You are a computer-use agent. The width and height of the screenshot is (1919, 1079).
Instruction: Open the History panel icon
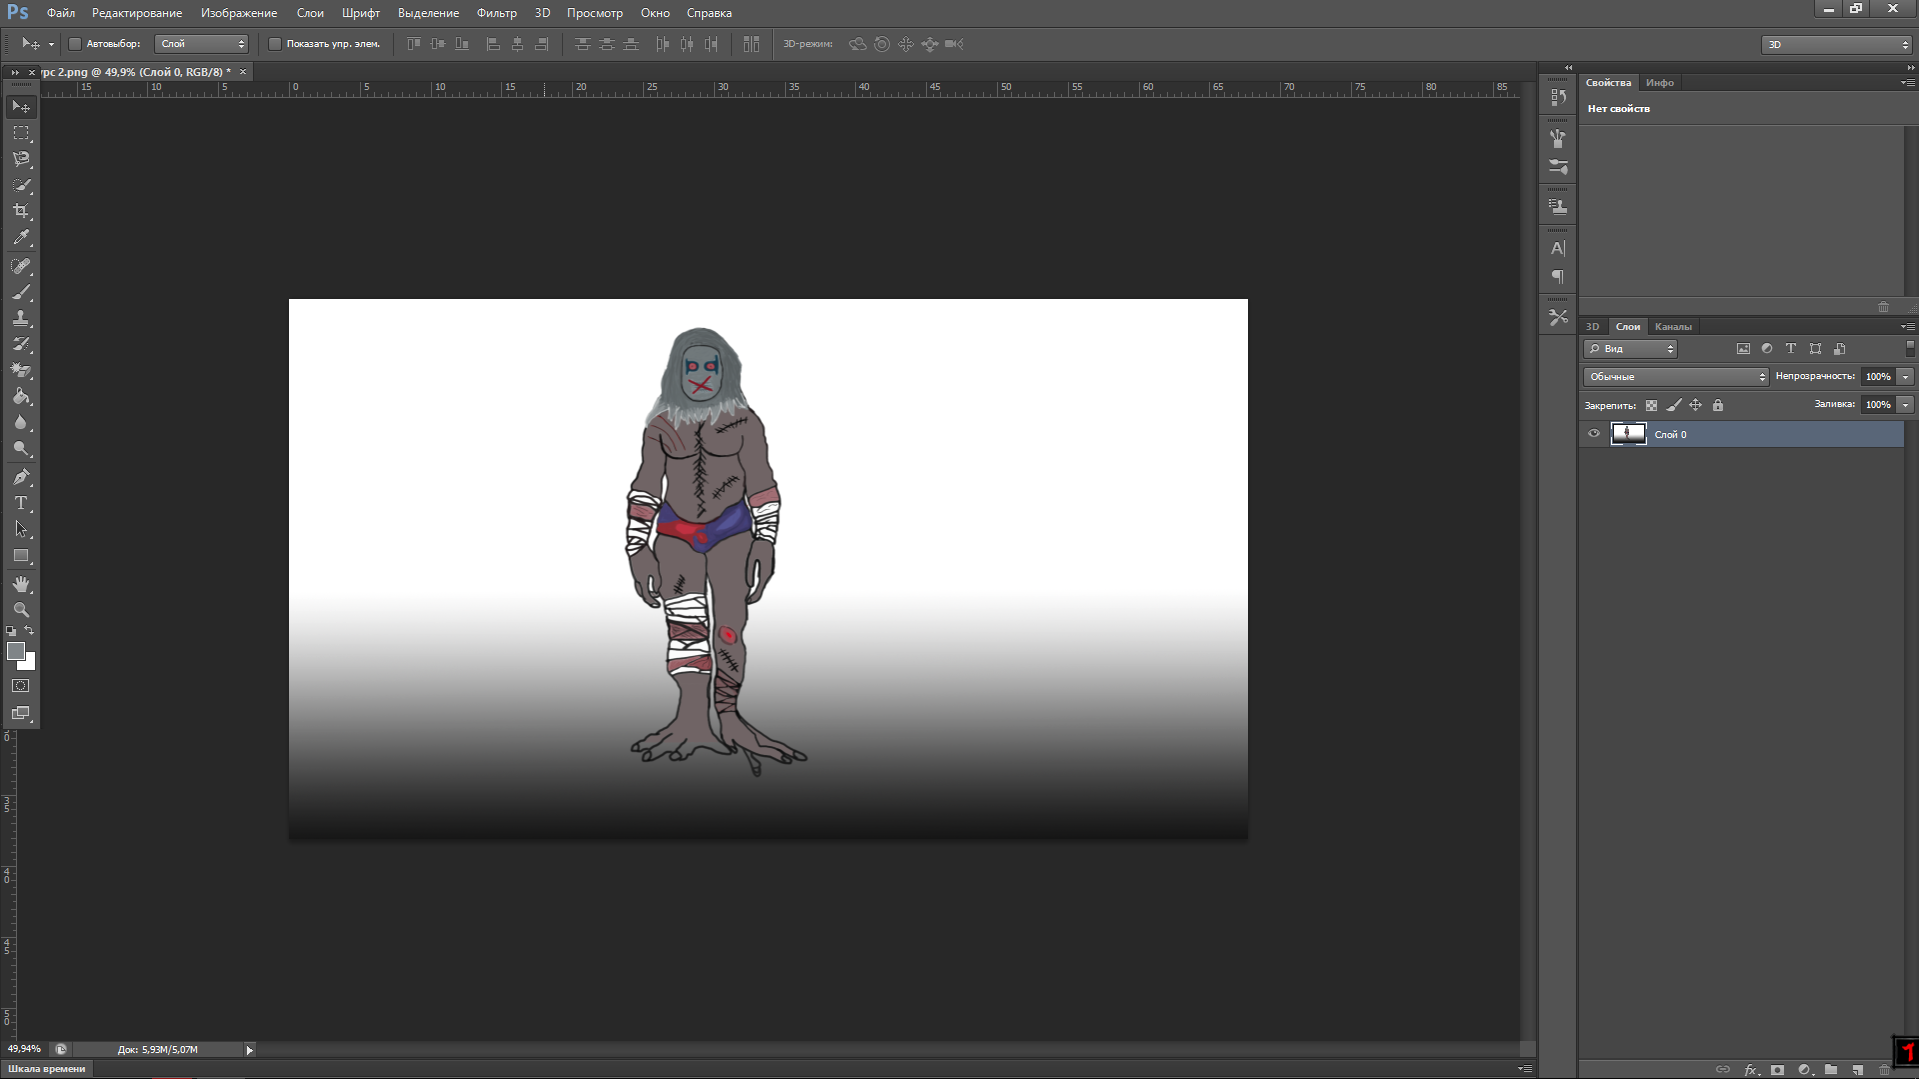point(1558,98)
